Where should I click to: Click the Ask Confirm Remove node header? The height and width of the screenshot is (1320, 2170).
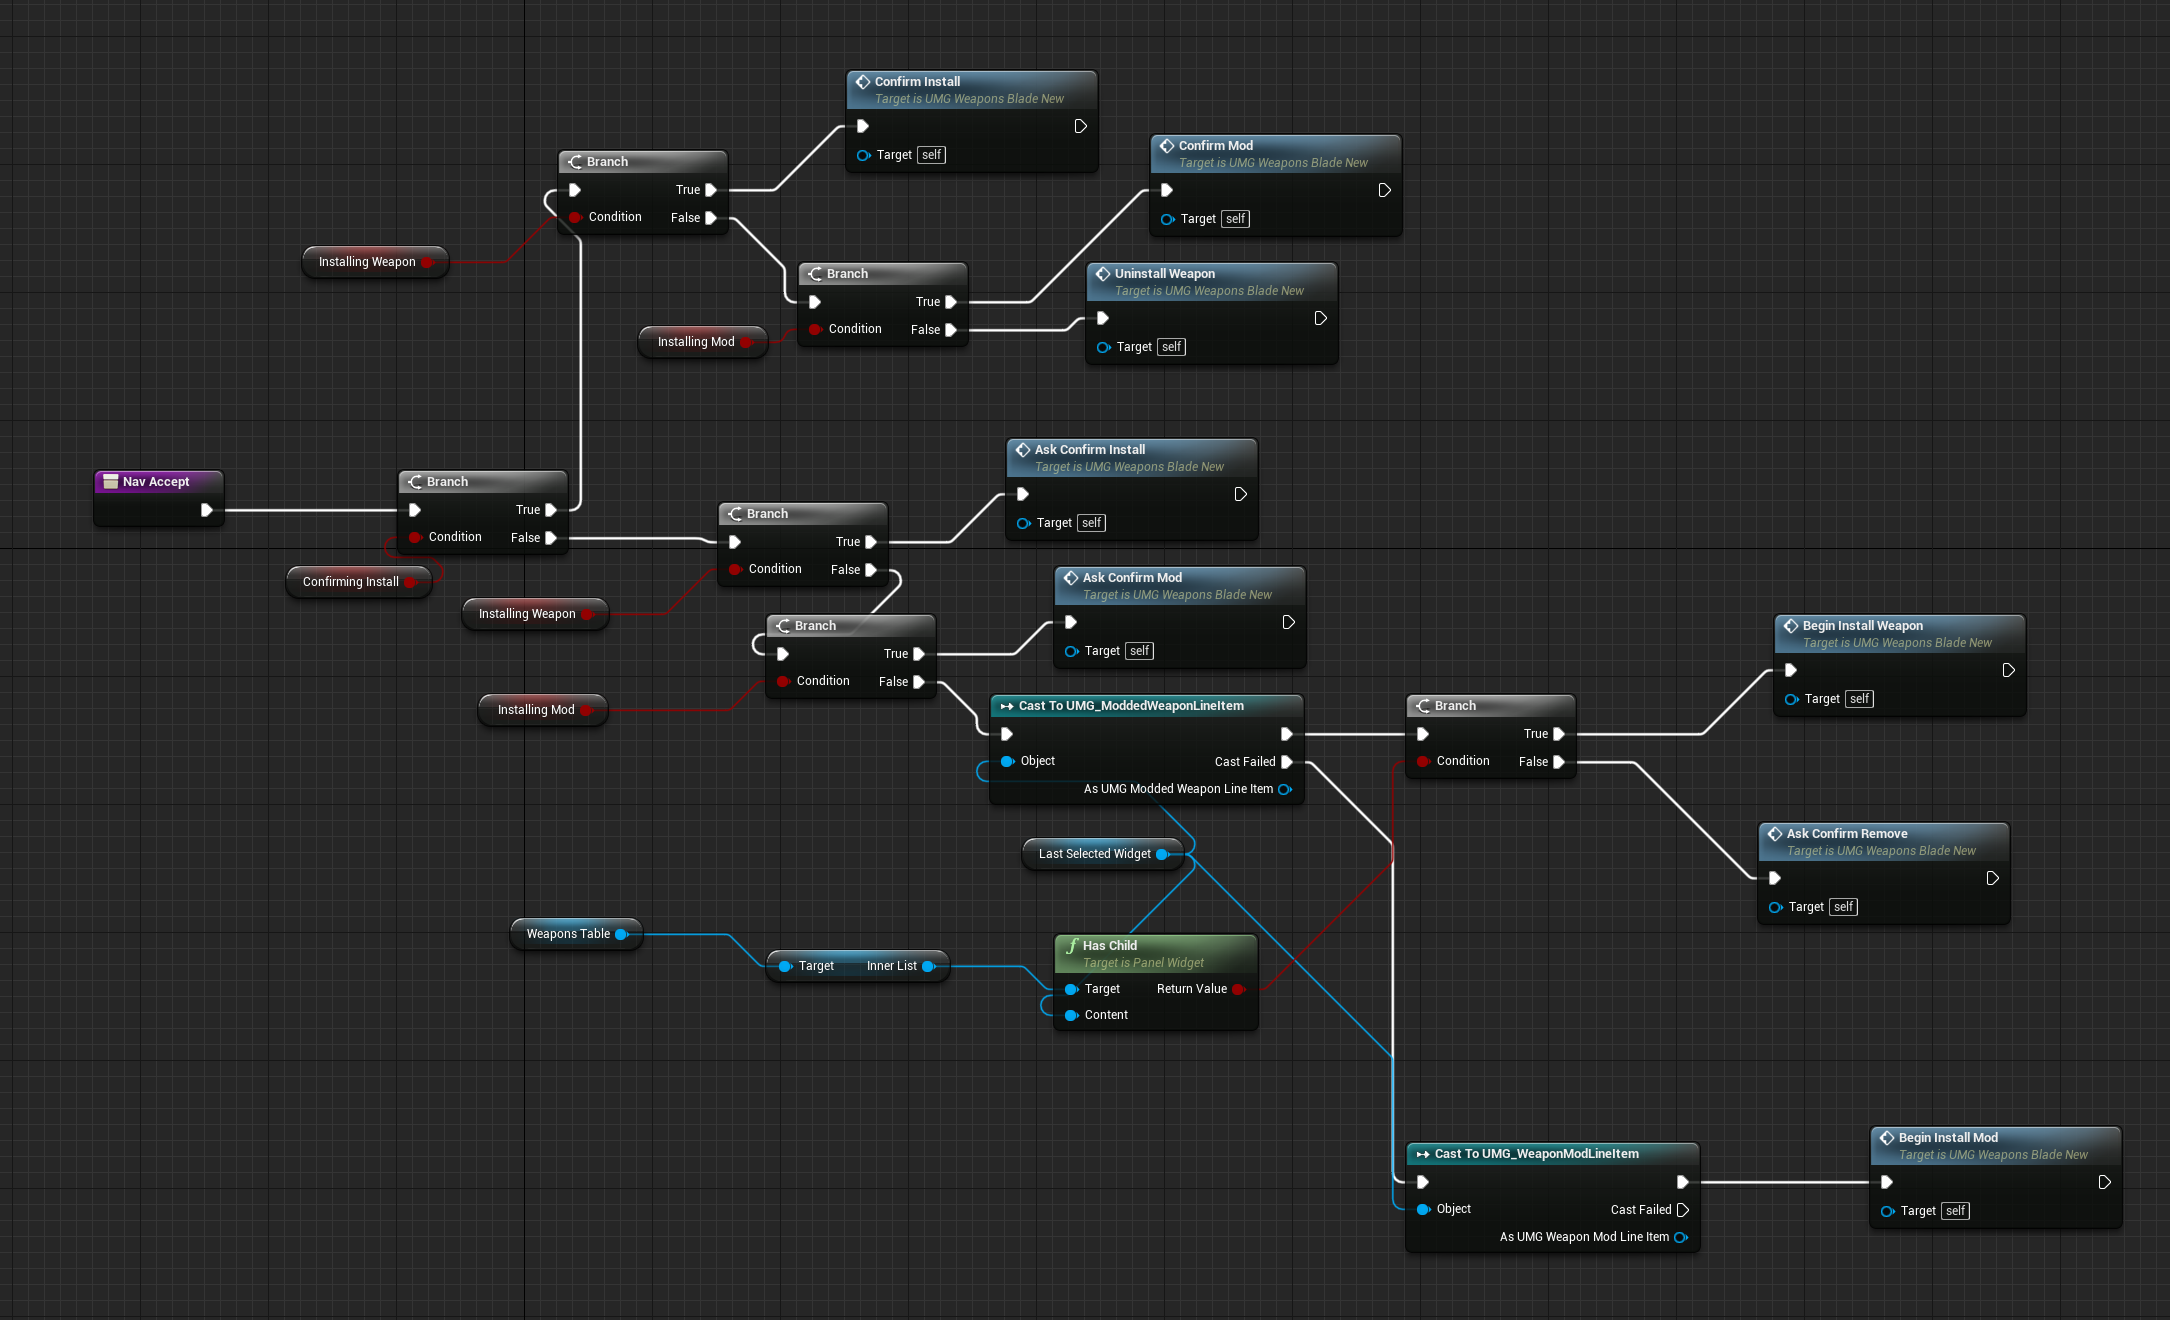(1883, 842)
